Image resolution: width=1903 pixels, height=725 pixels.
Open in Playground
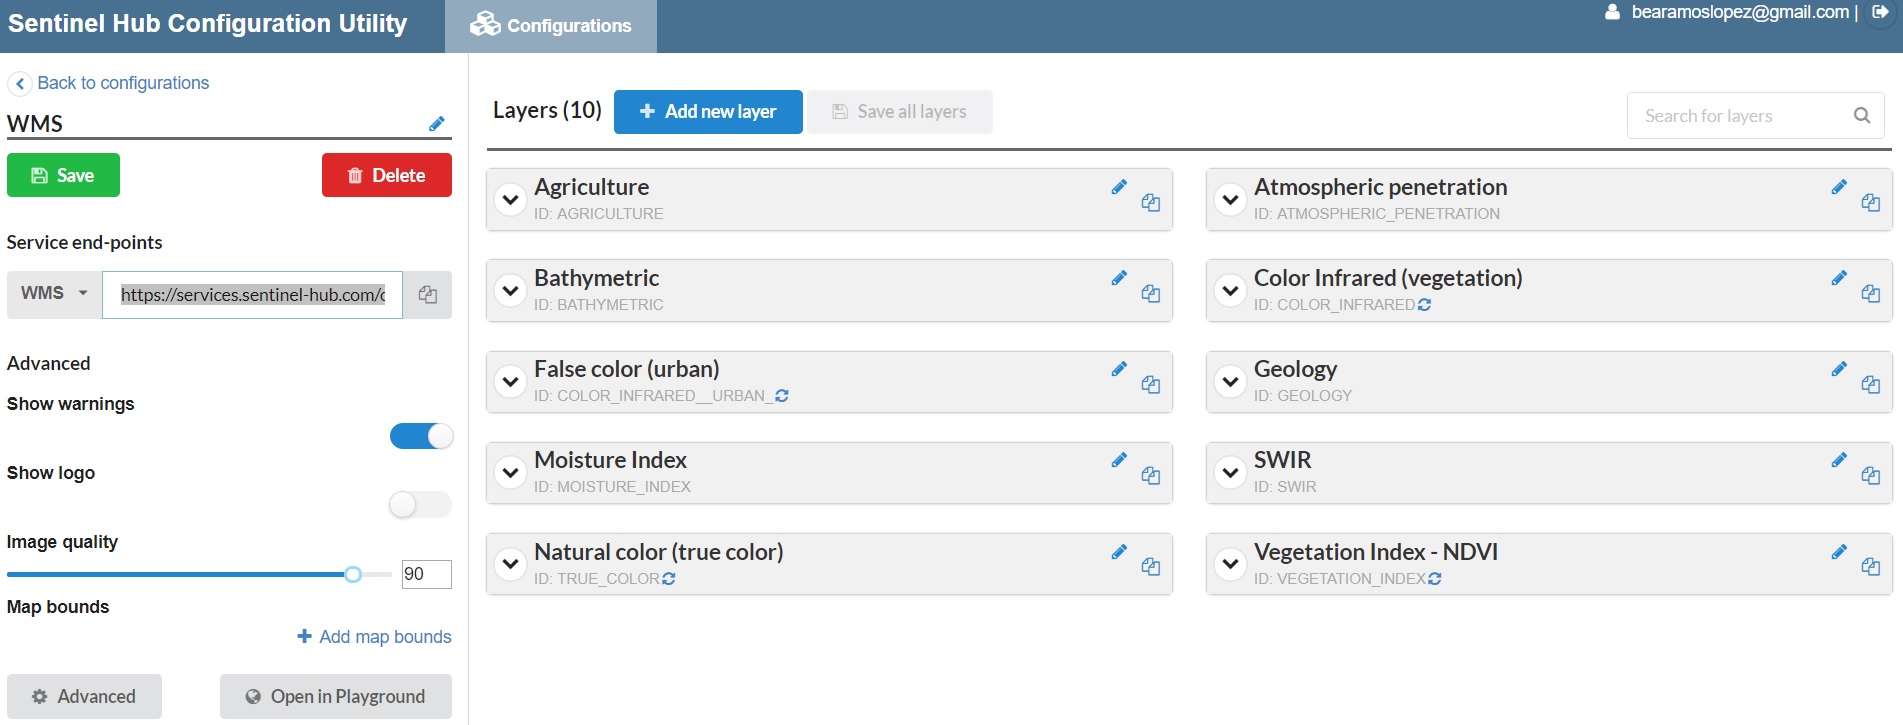pyautogui.click(x=336, y=696)
